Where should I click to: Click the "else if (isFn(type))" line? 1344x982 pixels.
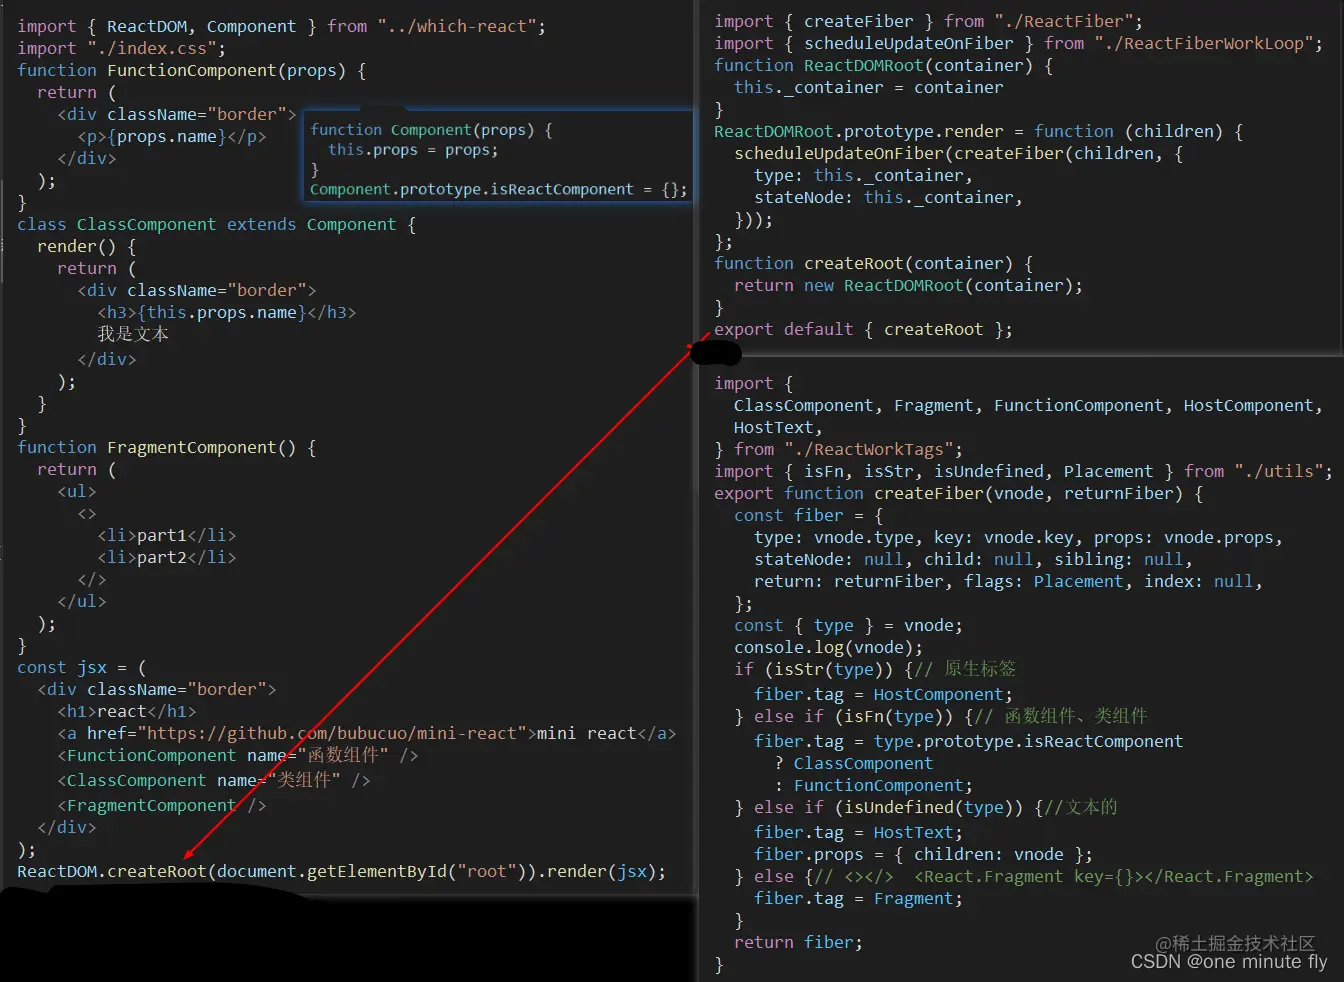tap(941, 716)
